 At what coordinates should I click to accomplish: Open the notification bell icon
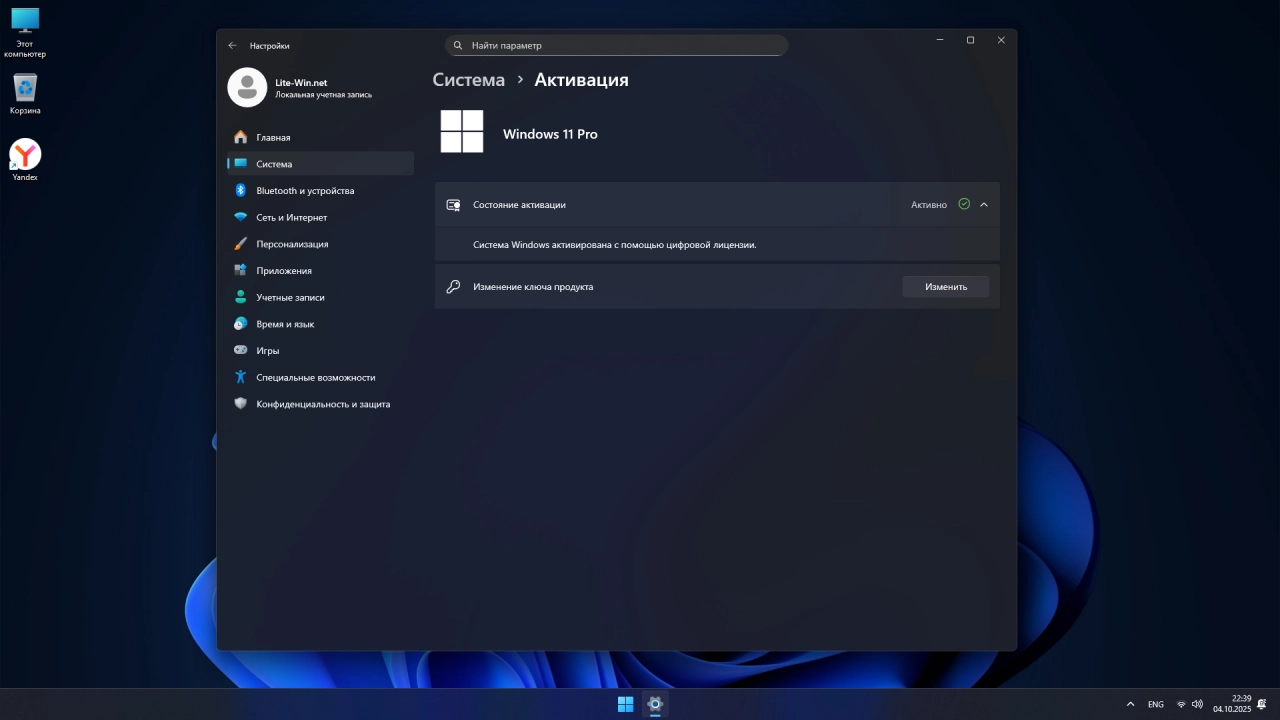coord(1262,704)
